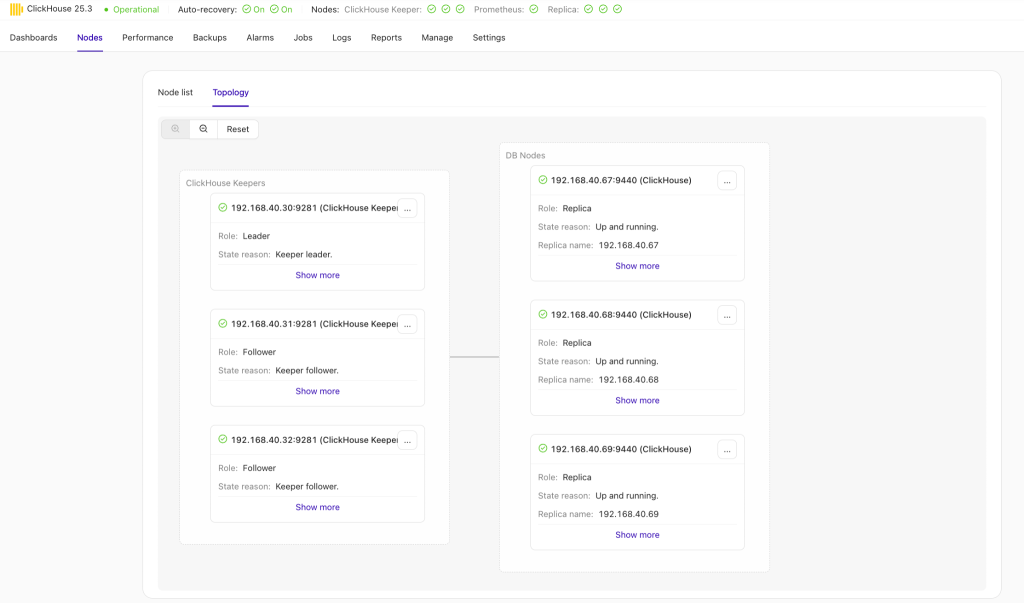
Task: Click the 'Keeper leader.' state reason
Action: pyautogui.click(x=304, y=254)
